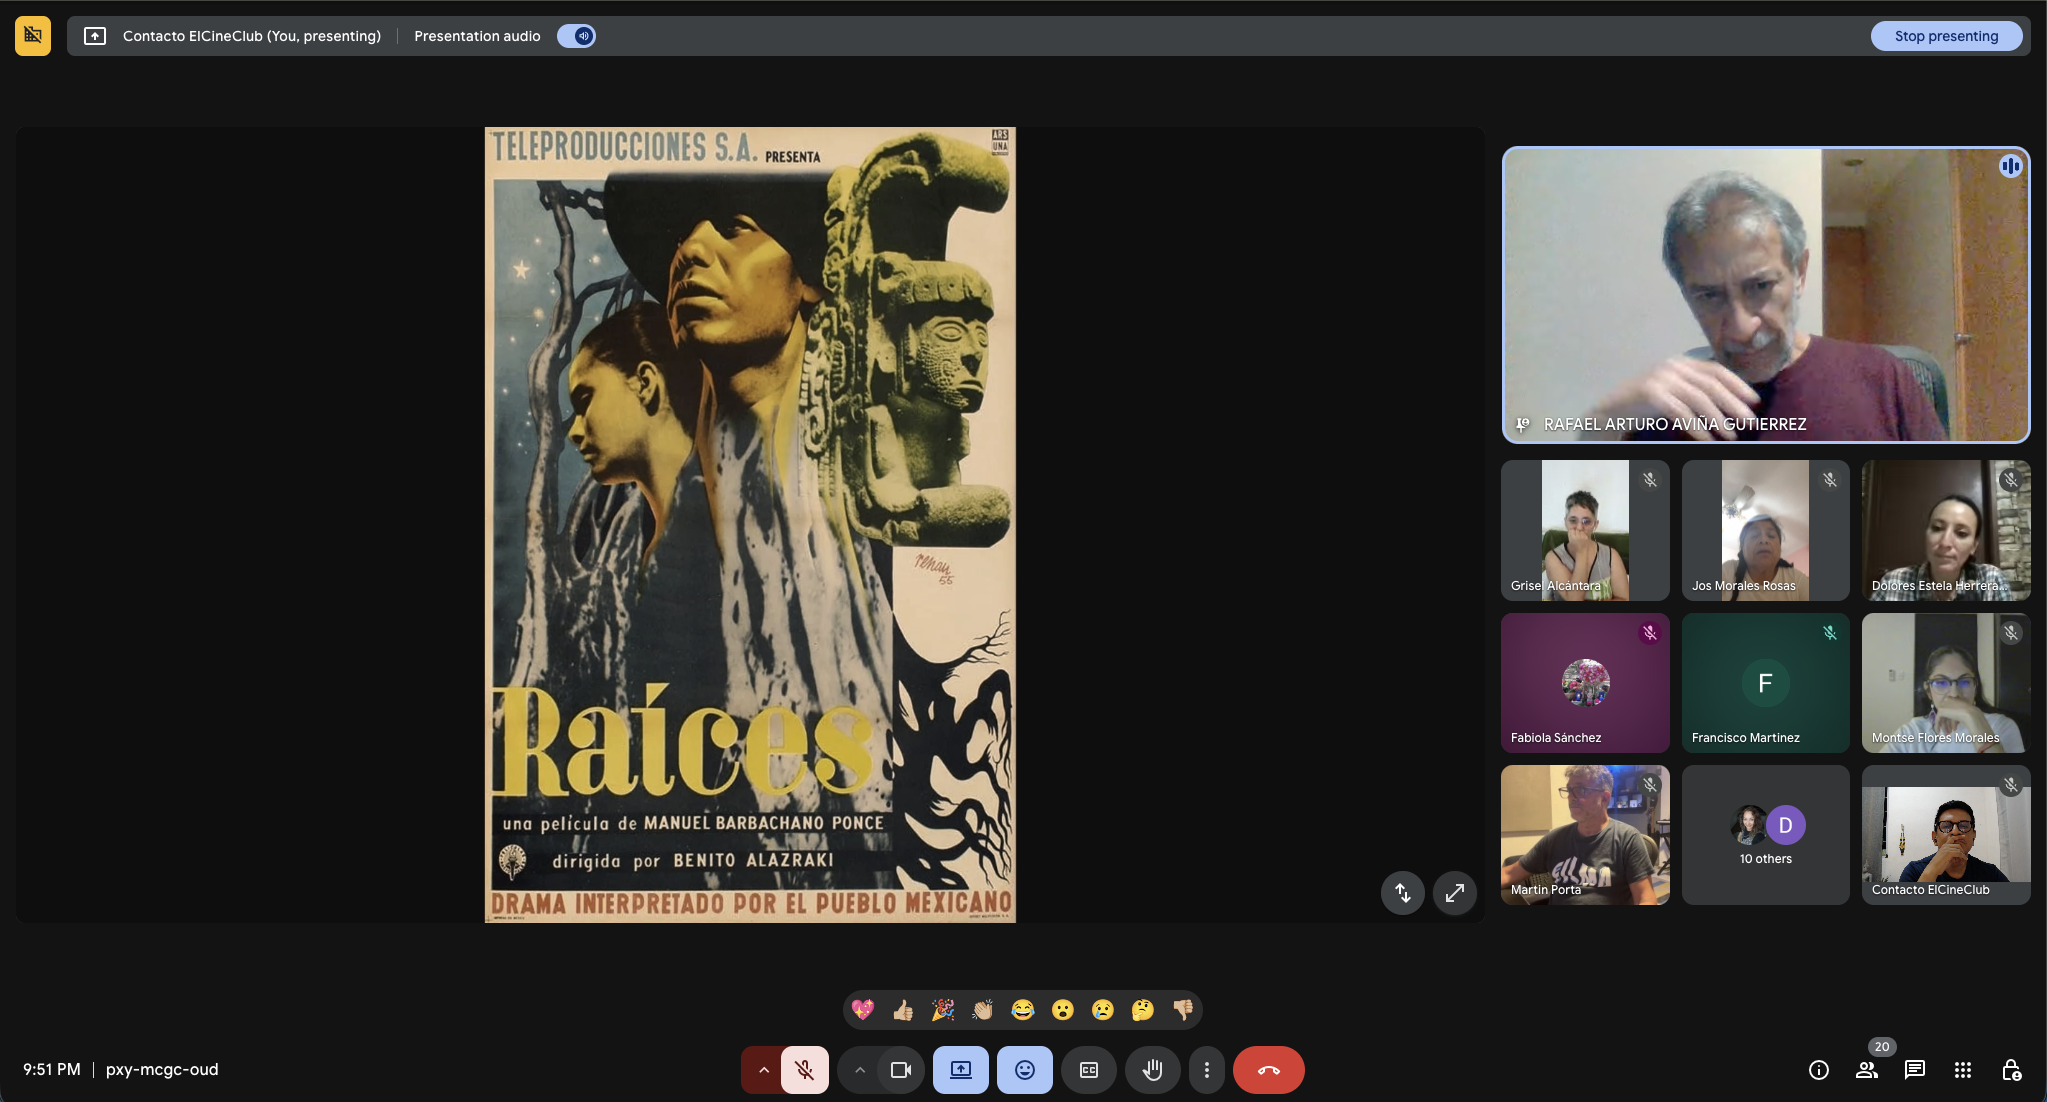This screenshot has height=1102, width=2047.
Task: Click muted mic icon on Grisel Alcantara tile
Action: point(1650,480)
